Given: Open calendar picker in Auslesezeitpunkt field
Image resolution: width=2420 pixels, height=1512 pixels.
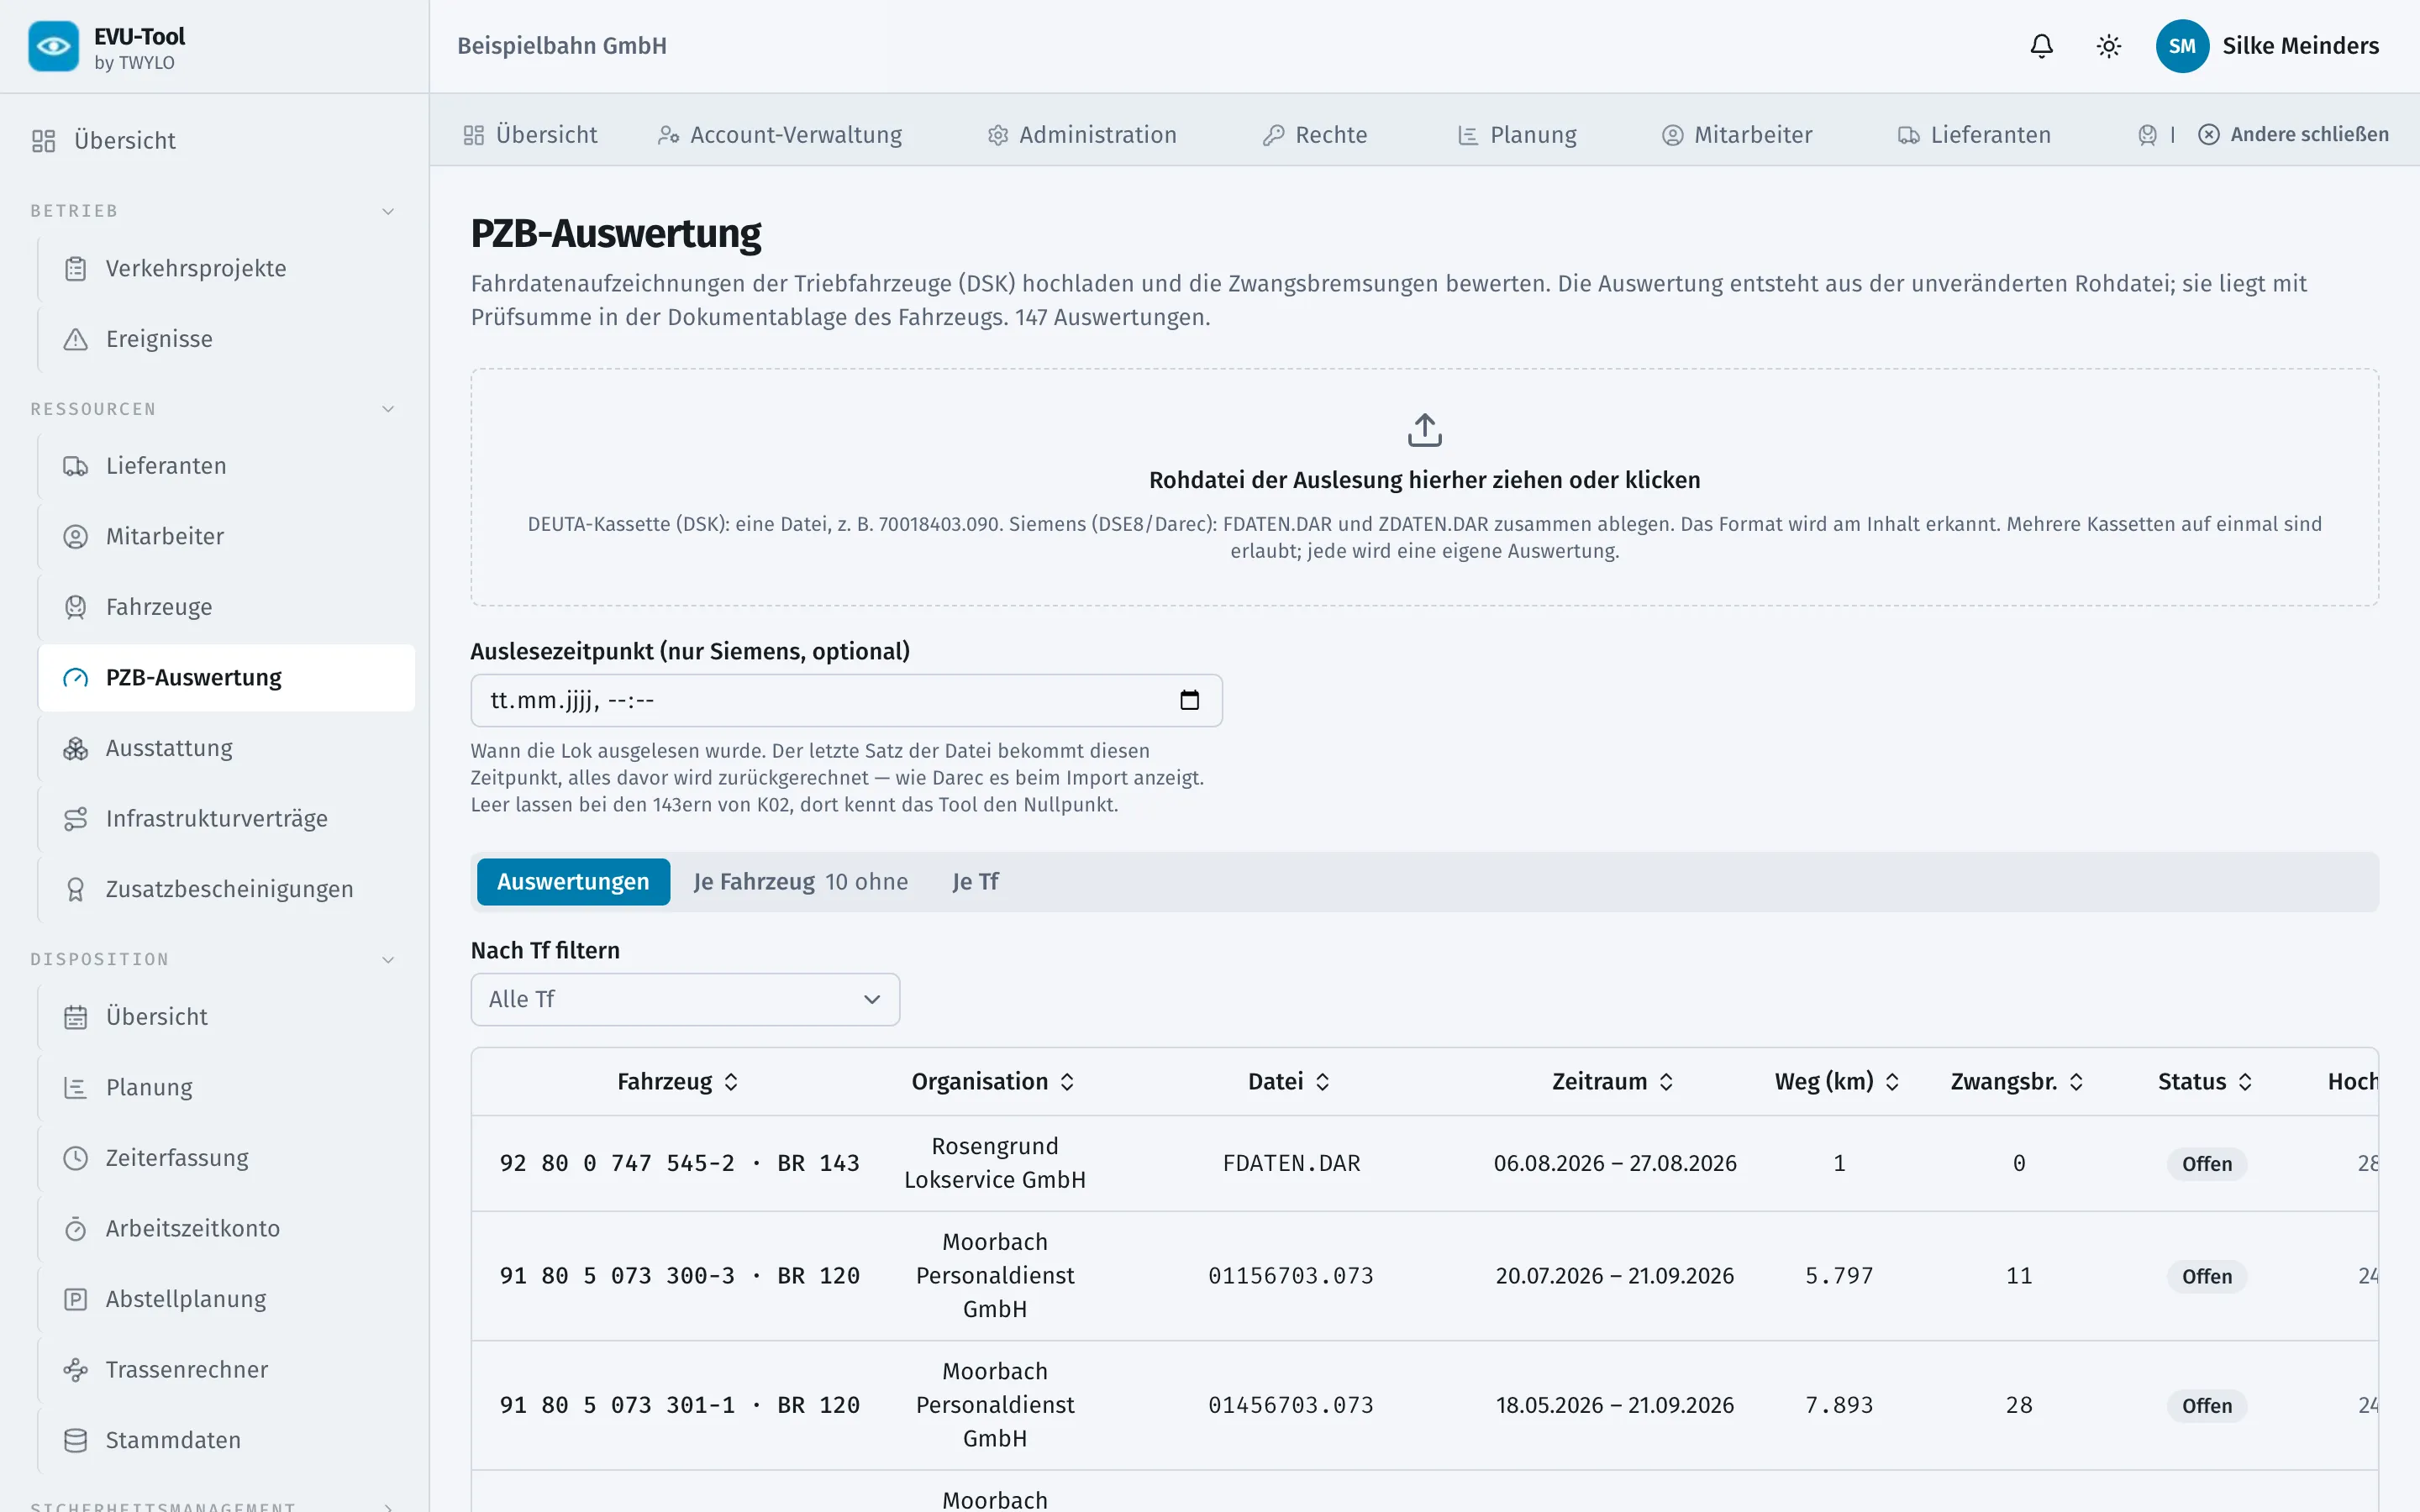Looking at the screenshot, I should (1189, 700).
